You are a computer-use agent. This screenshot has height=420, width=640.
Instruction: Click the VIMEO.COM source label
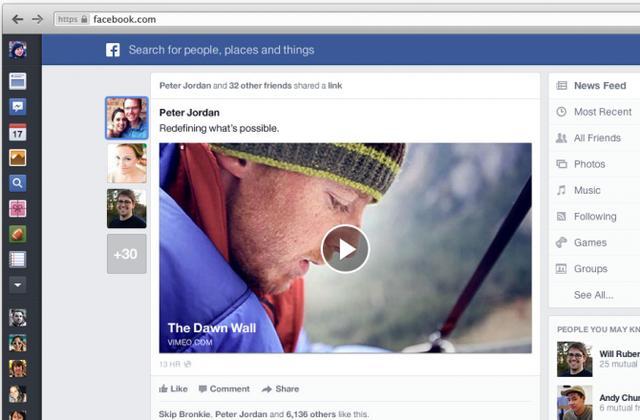tap(190, 342)
